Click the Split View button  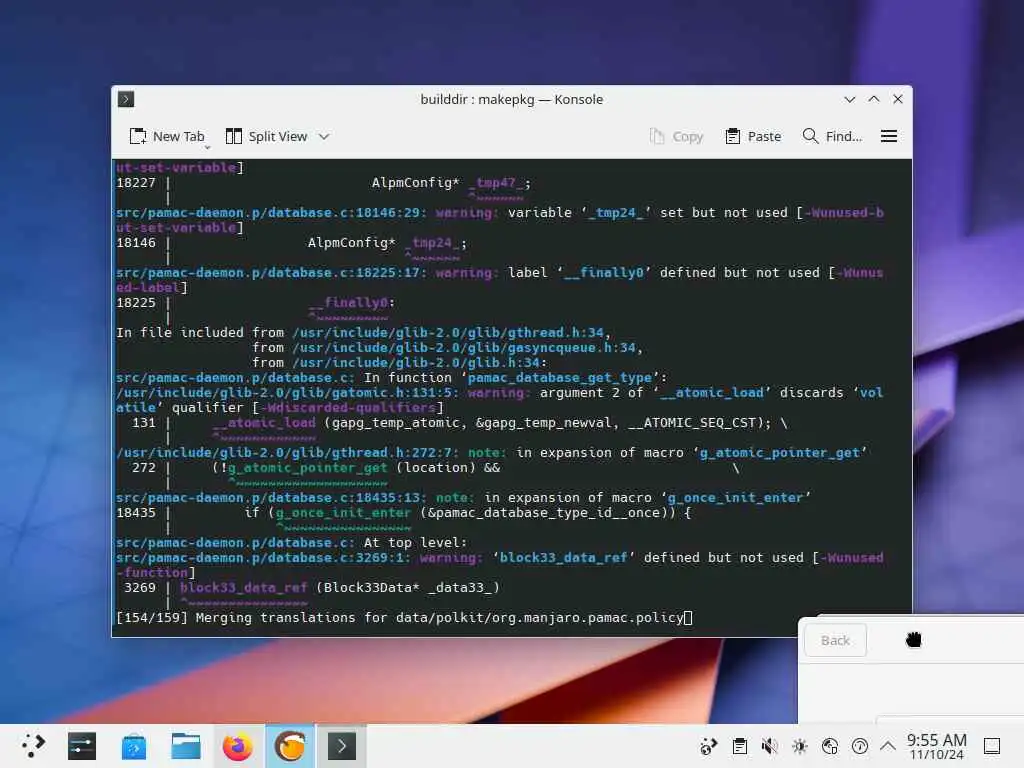(266, 136)
